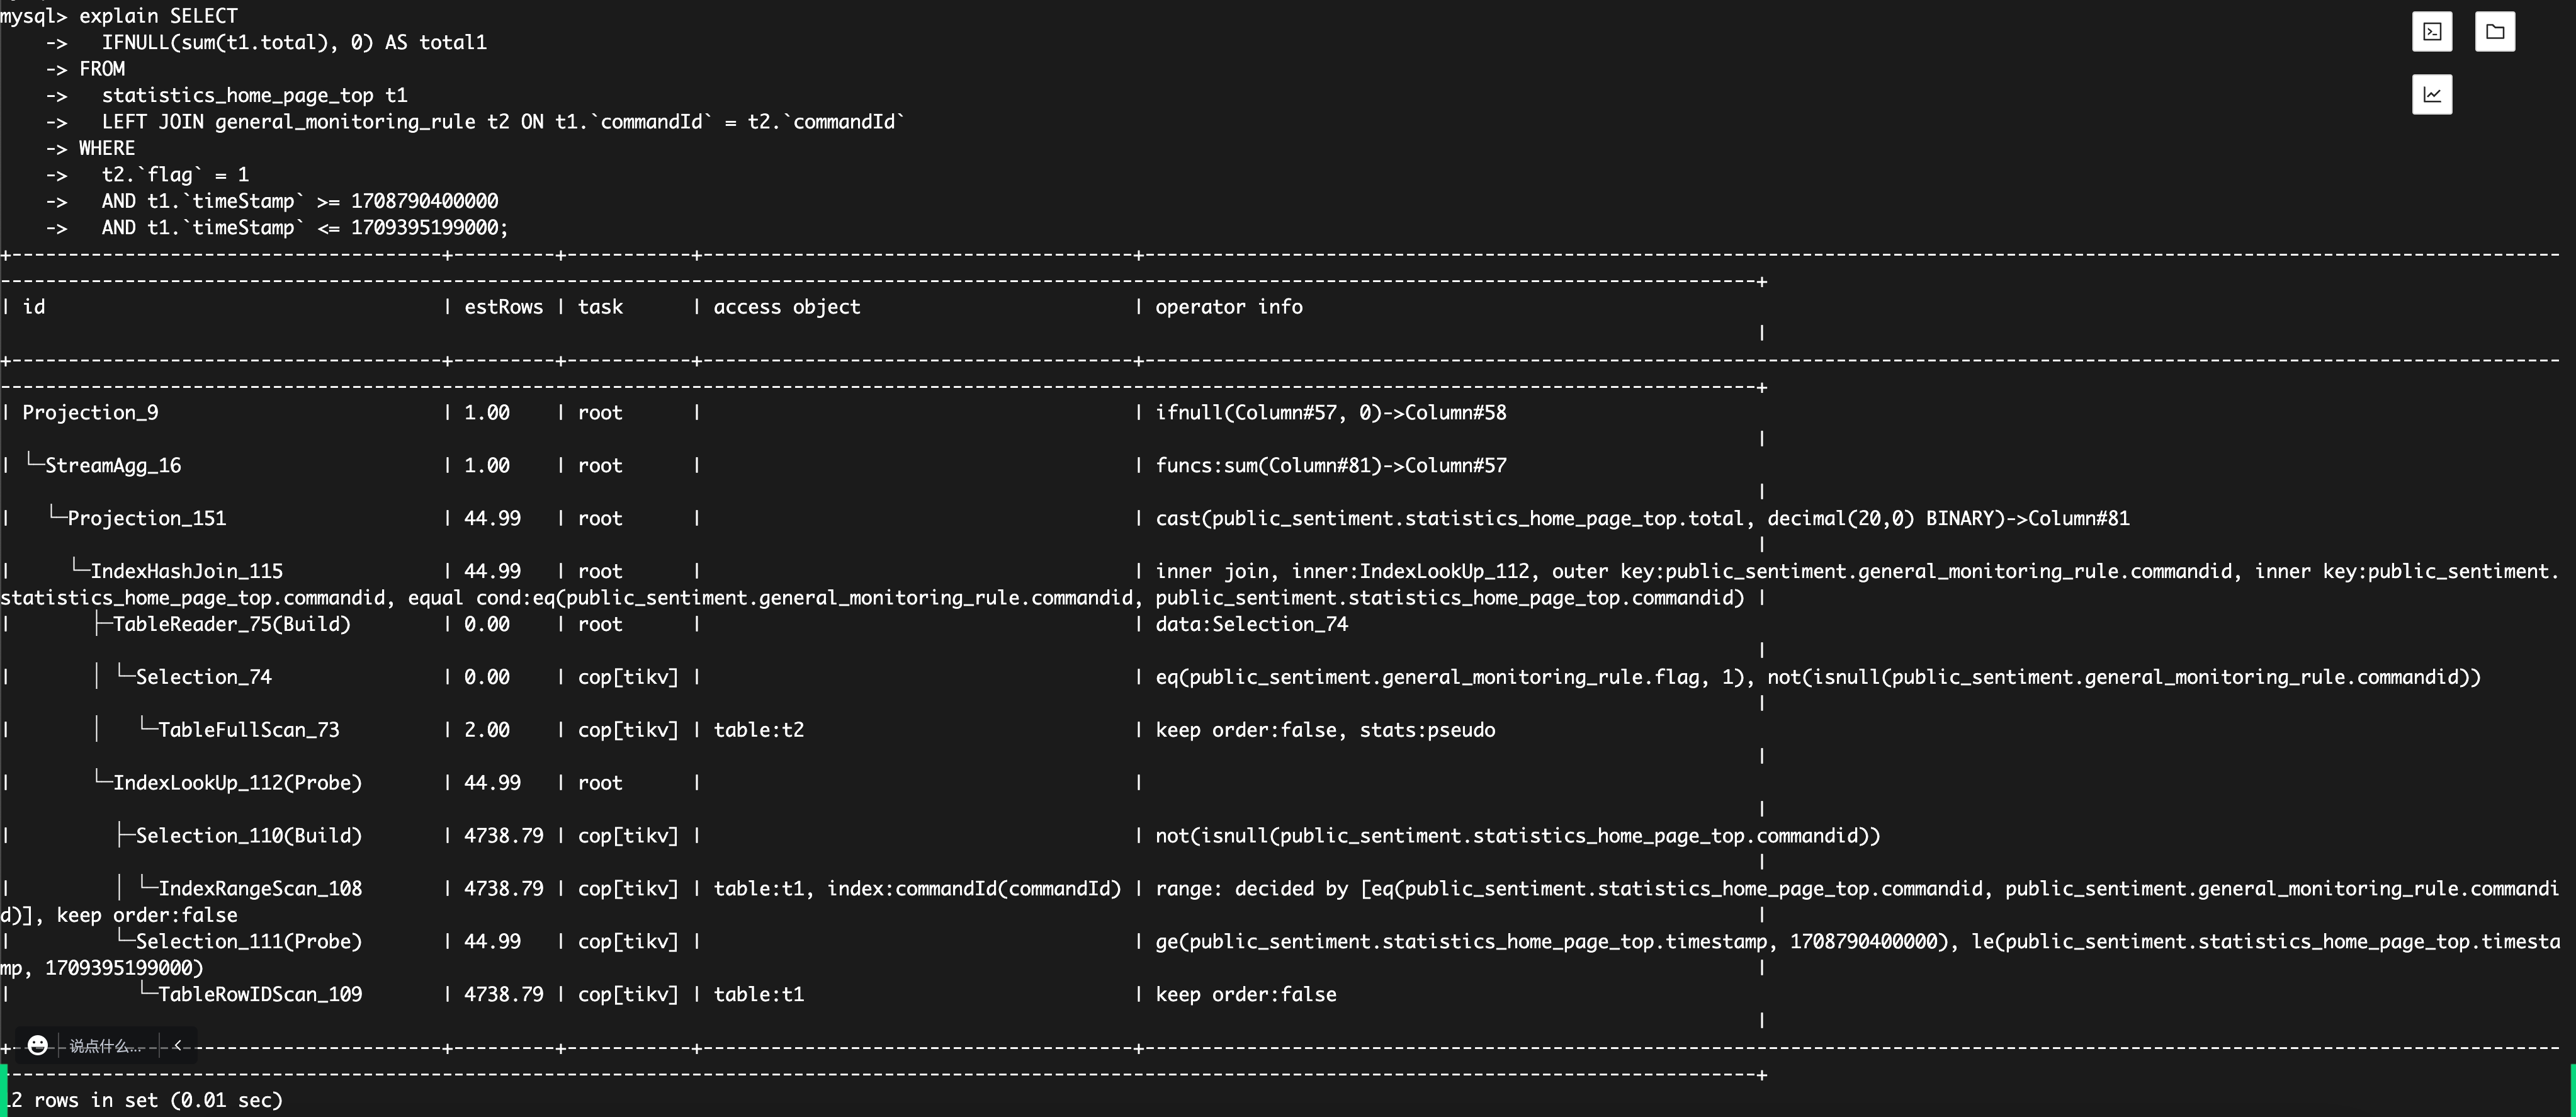Image resolution: width=2576 pixels, height=1117 pixels.
Task: Click the 'TableRowIDScan_109' plan node
Action: coord(260,995)
